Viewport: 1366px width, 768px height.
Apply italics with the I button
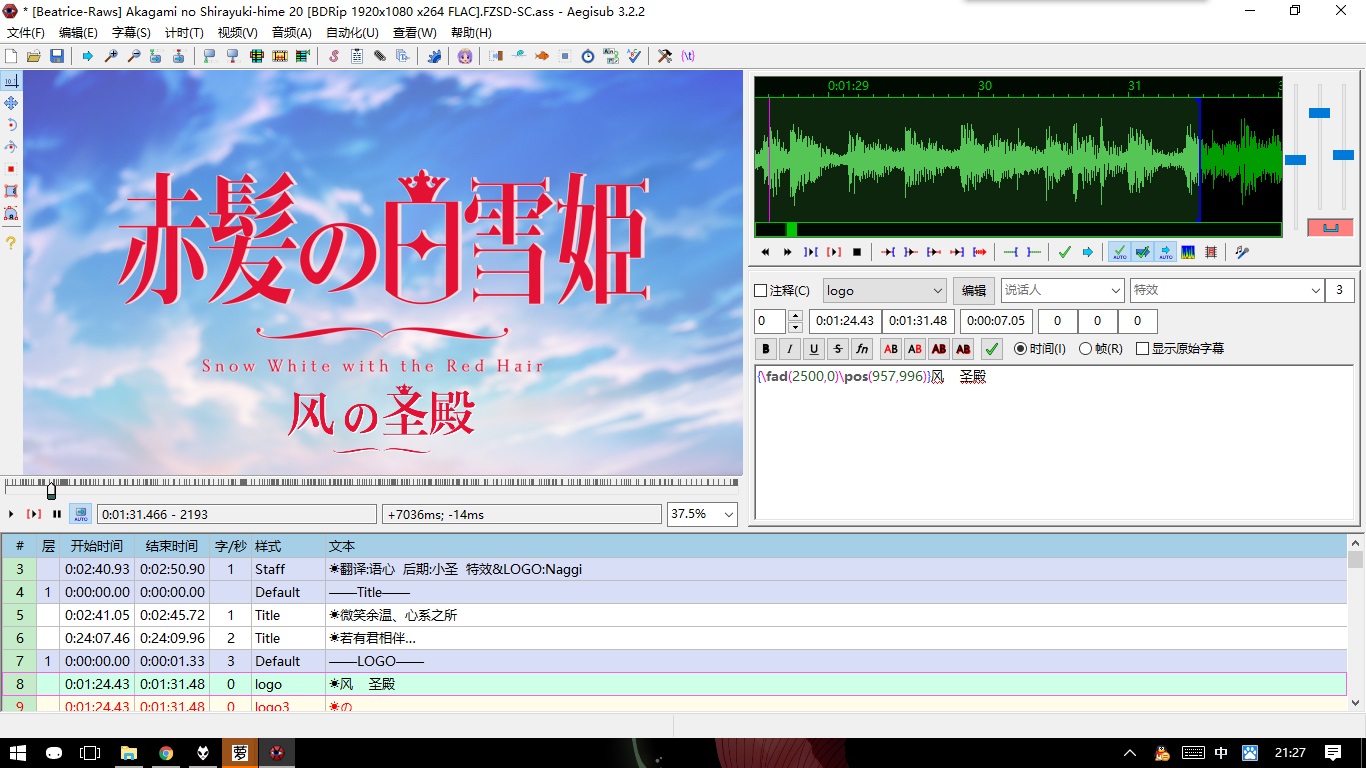pyautogui.click(x=790, y=349)
